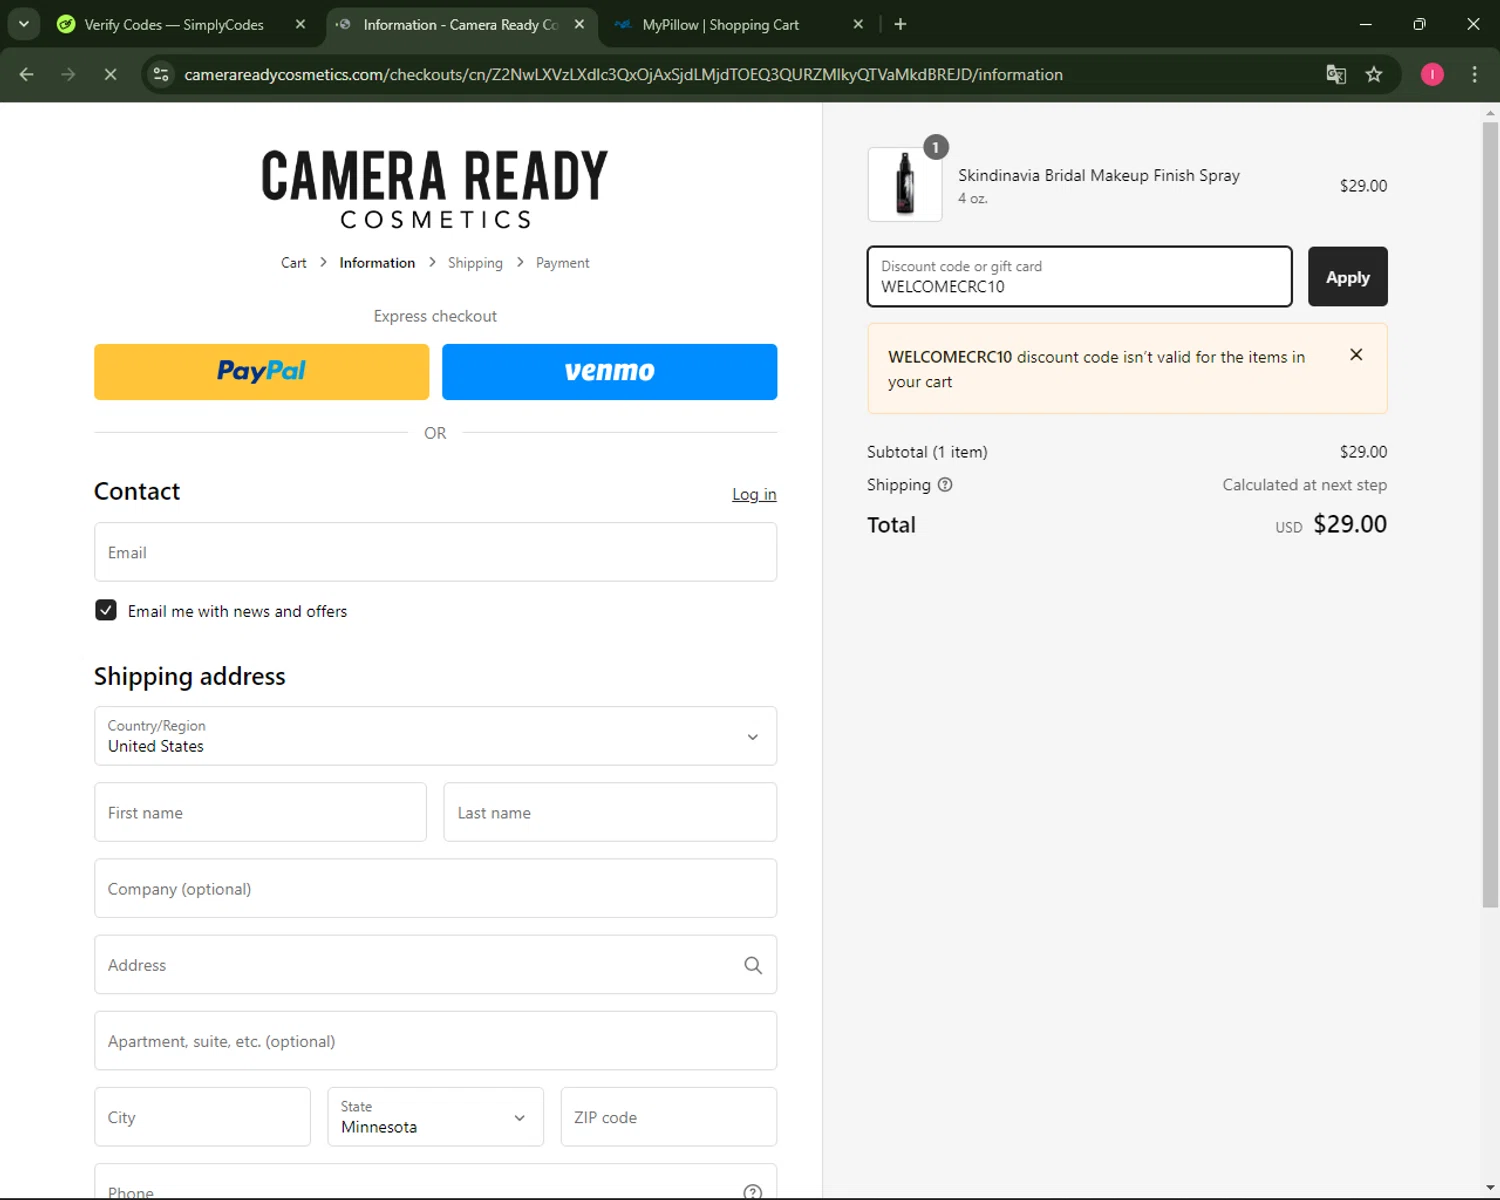Image resolution: width=1500 pixels, height=1200 pixels.
Task: Open the State dropdown showing Minnesota
Action: (435, 1117)
